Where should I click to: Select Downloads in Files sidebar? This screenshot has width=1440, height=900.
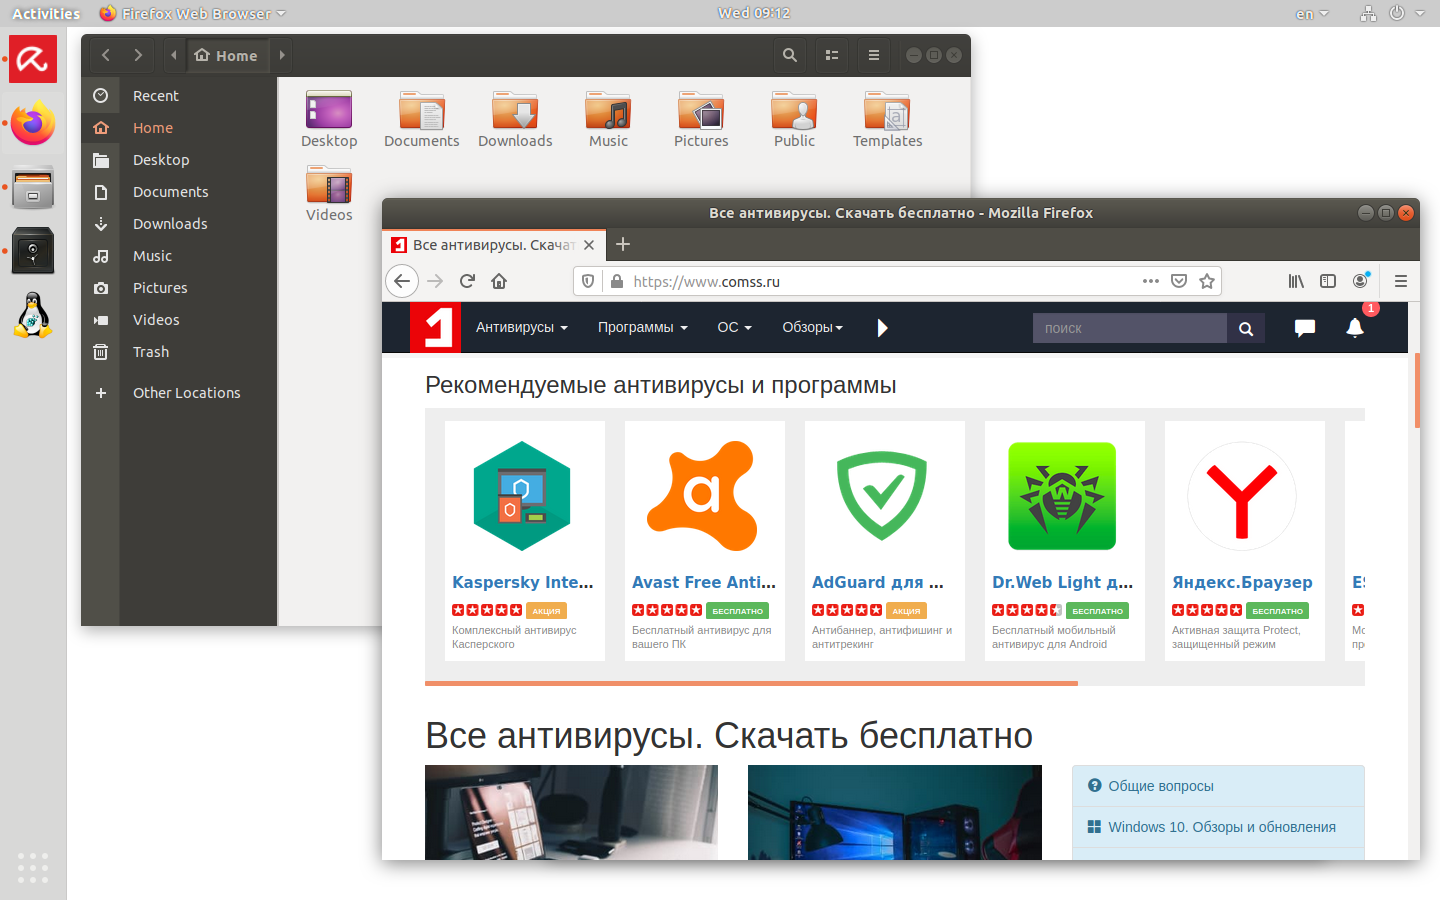[x=178, y=224]
